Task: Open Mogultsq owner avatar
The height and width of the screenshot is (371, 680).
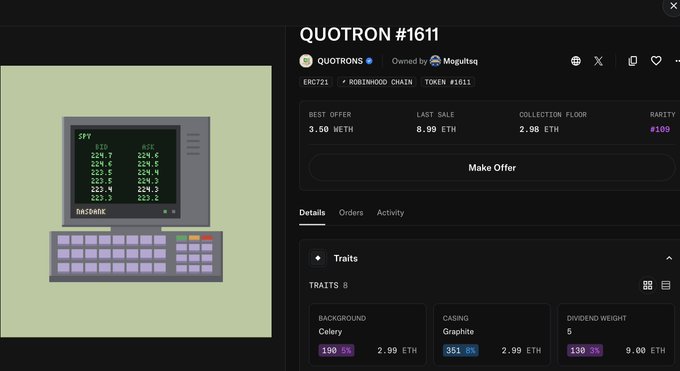Action: pos(435,61)
